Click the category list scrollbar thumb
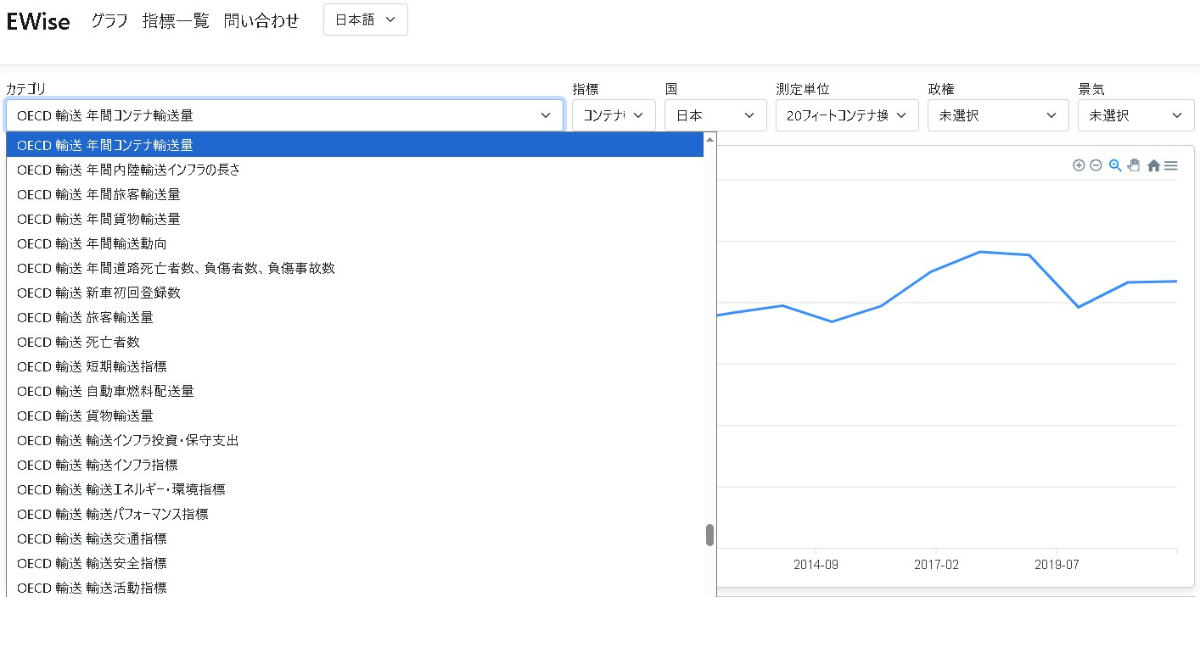 coord(710,535)
